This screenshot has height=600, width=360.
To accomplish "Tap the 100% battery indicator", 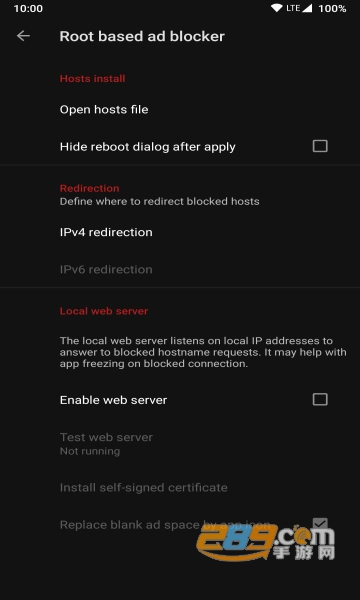I will click(x=332, y=8).
